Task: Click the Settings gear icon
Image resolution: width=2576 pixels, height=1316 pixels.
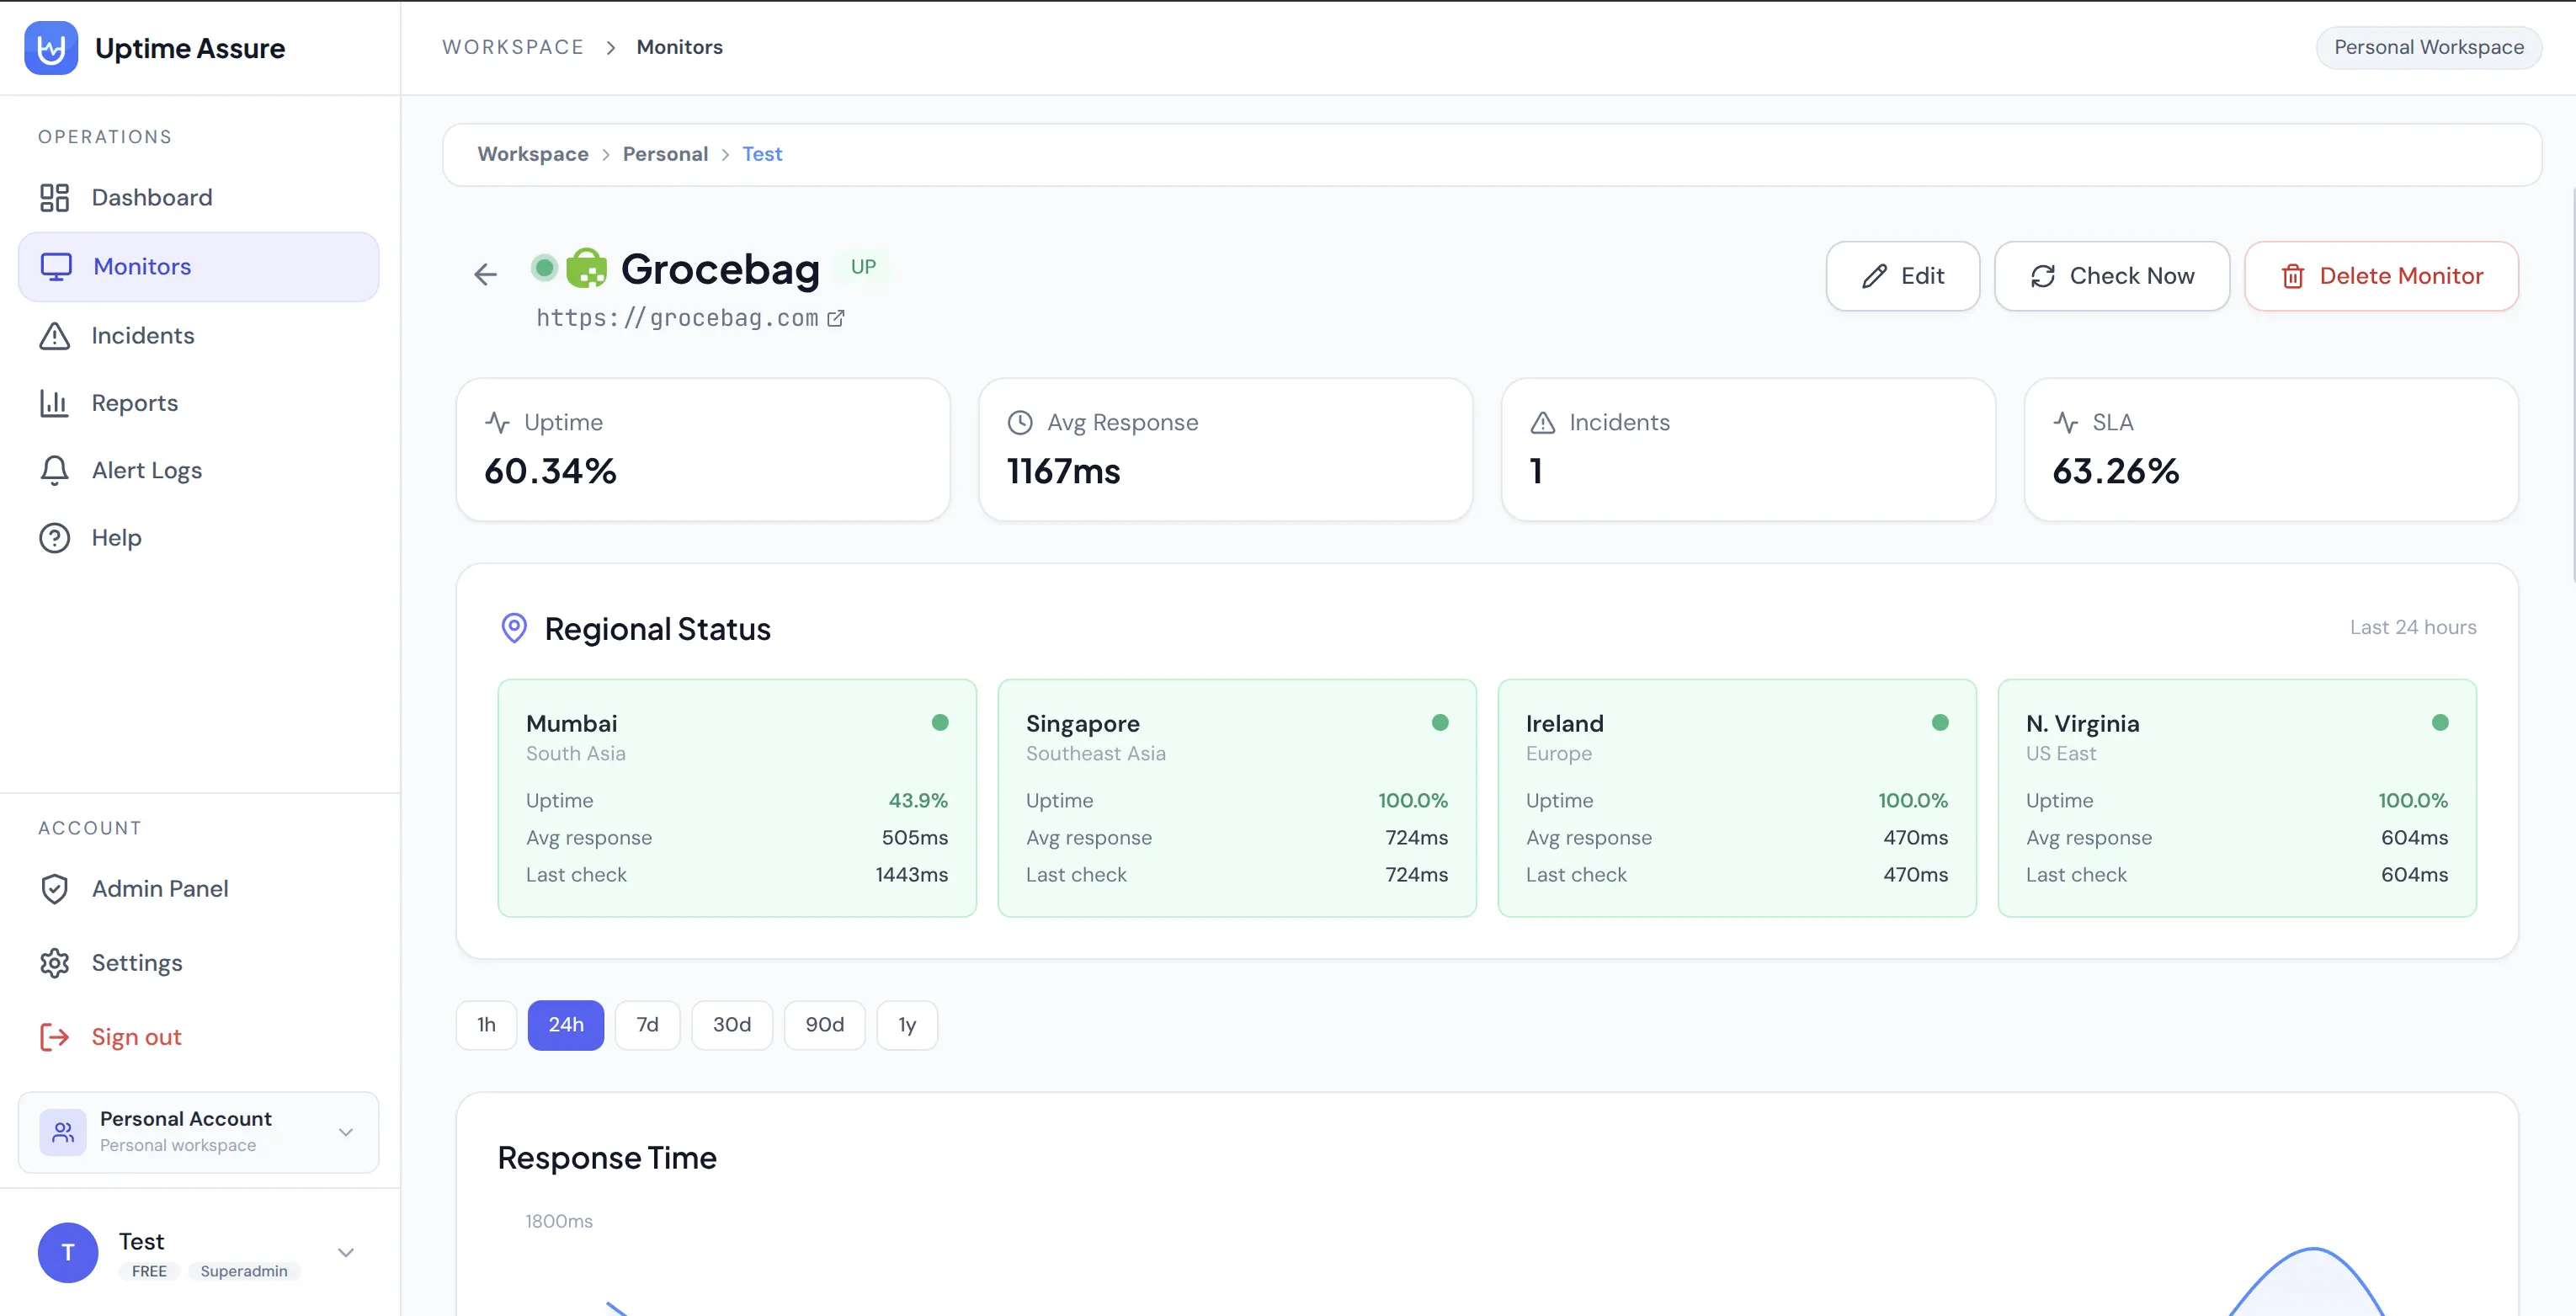Action: pyautogui.click(x=54, y=962)
